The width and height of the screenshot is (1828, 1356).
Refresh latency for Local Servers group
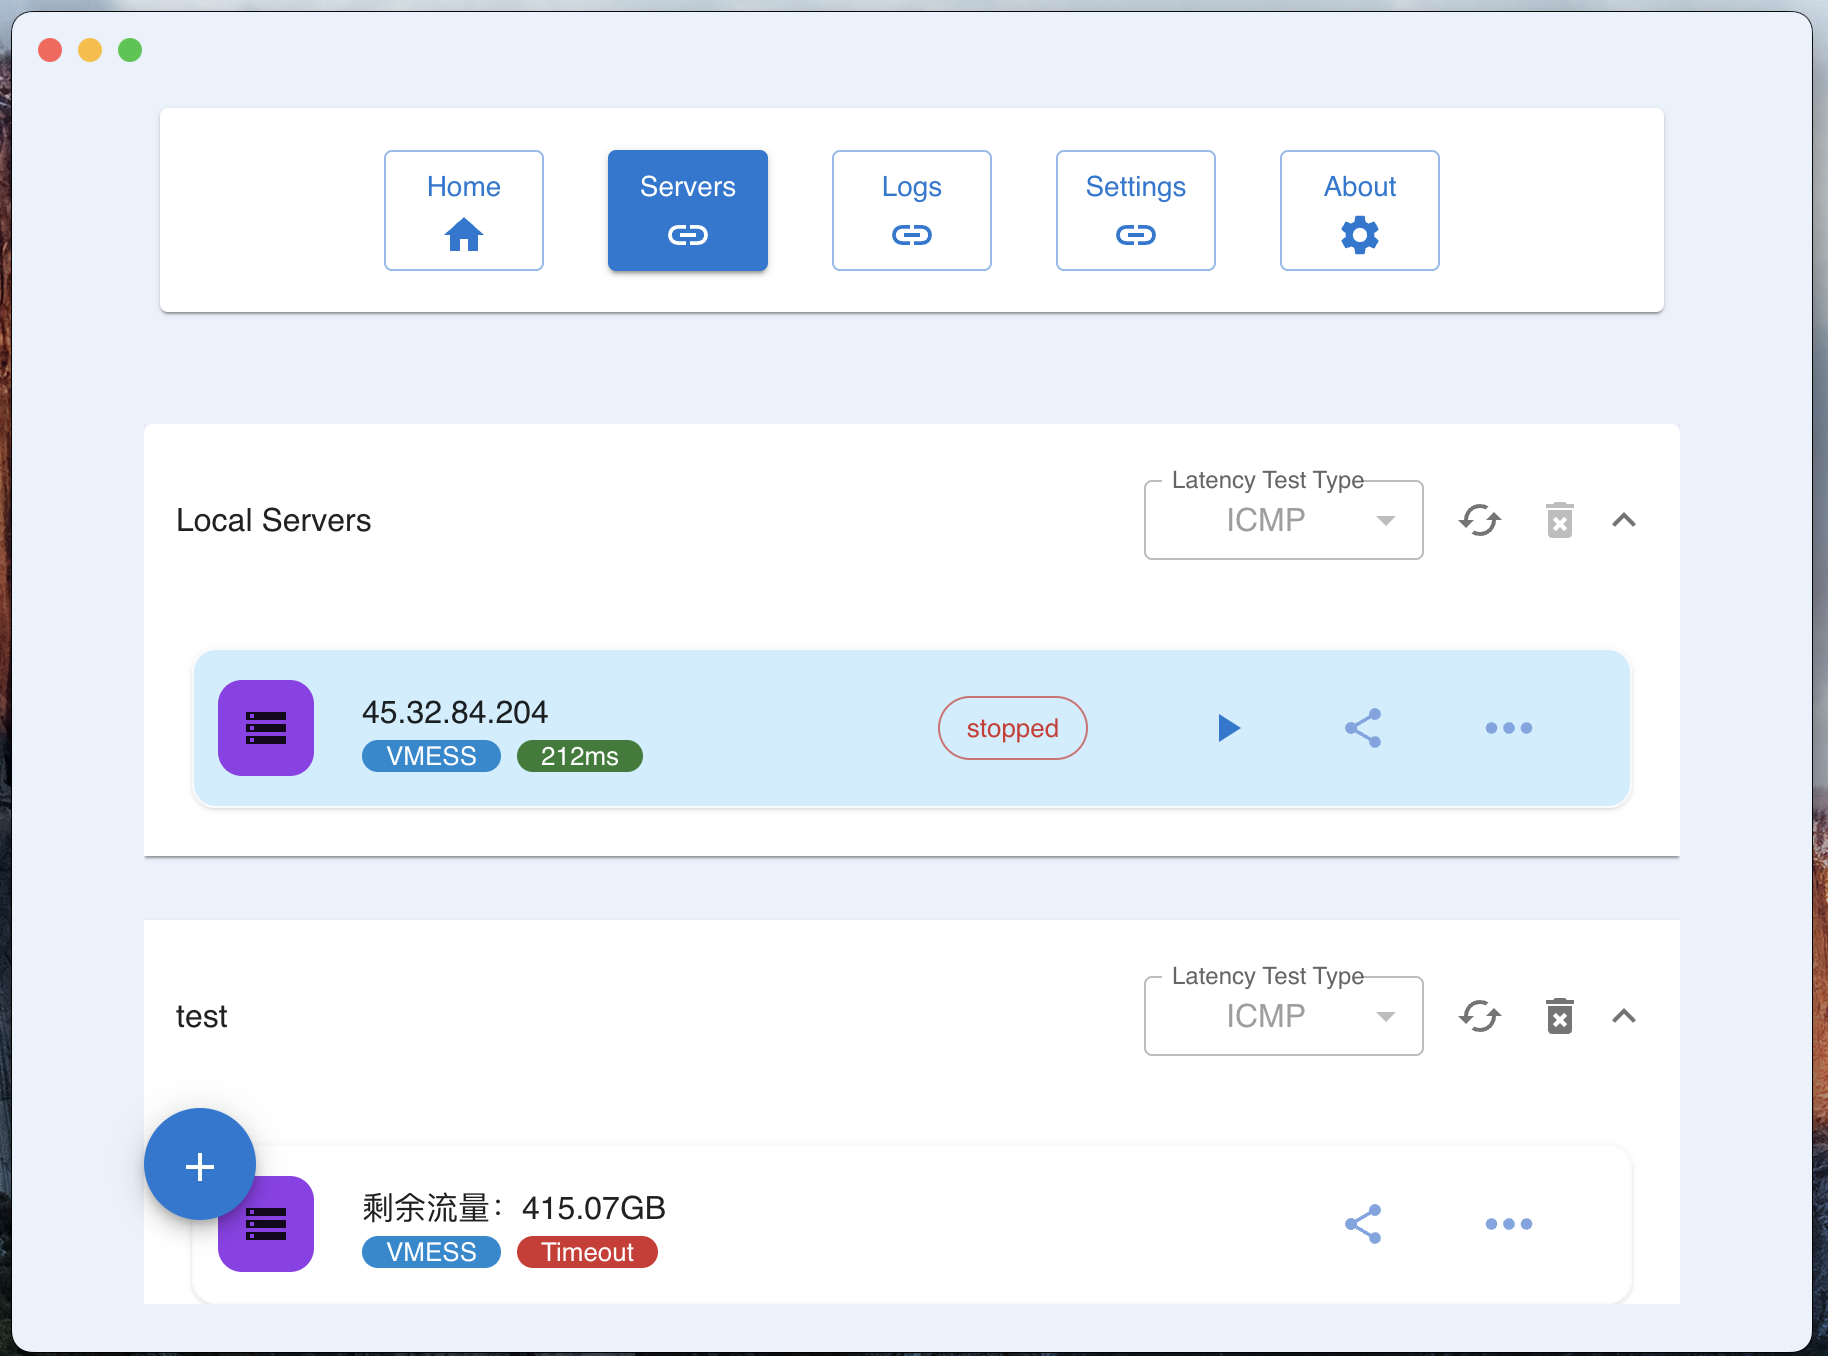click(1480, 520)
